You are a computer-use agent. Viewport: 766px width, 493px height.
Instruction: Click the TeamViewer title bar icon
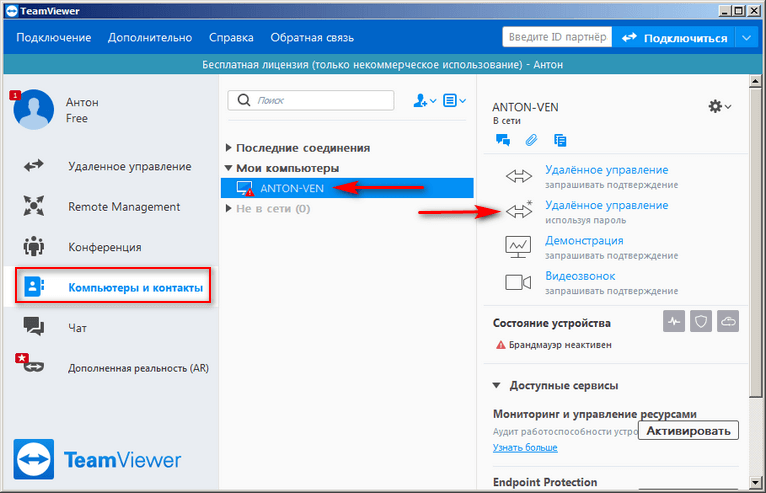12,11
